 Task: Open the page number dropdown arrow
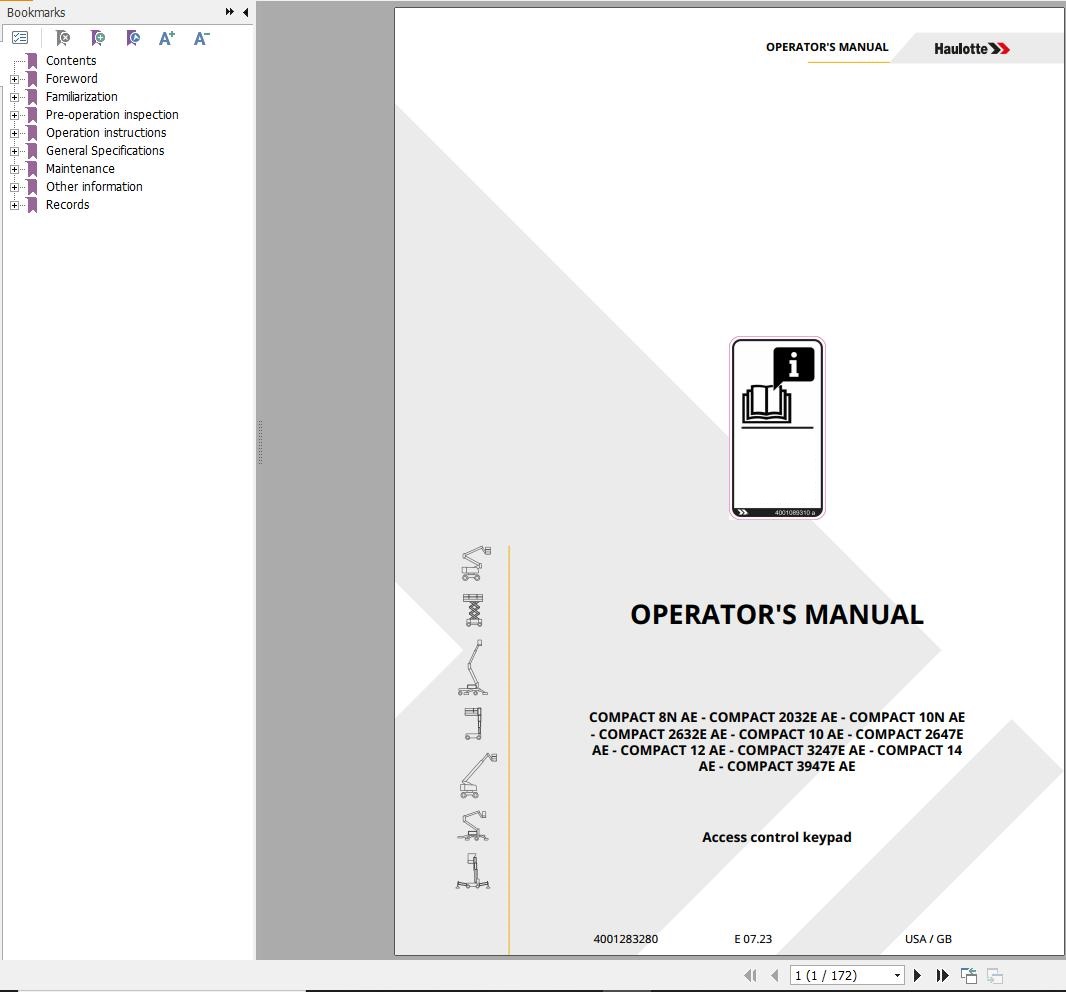coord(897,976)
